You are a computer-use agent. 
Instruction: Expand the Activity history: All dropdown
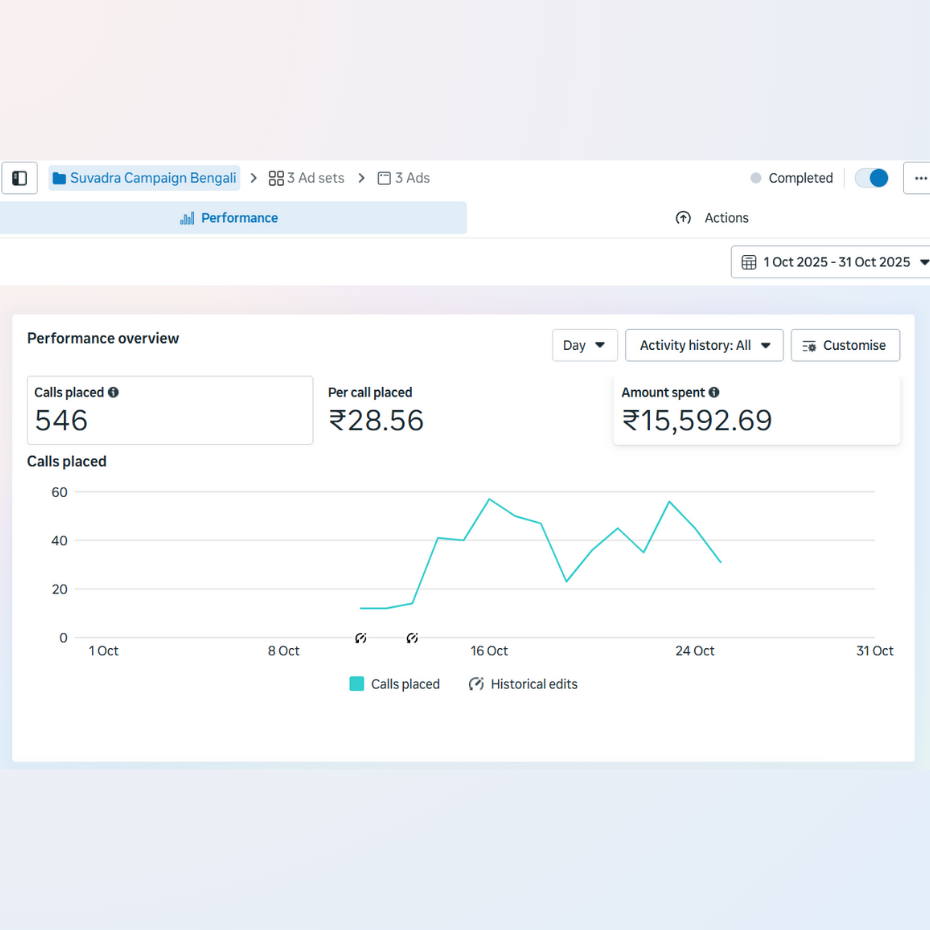704,345
